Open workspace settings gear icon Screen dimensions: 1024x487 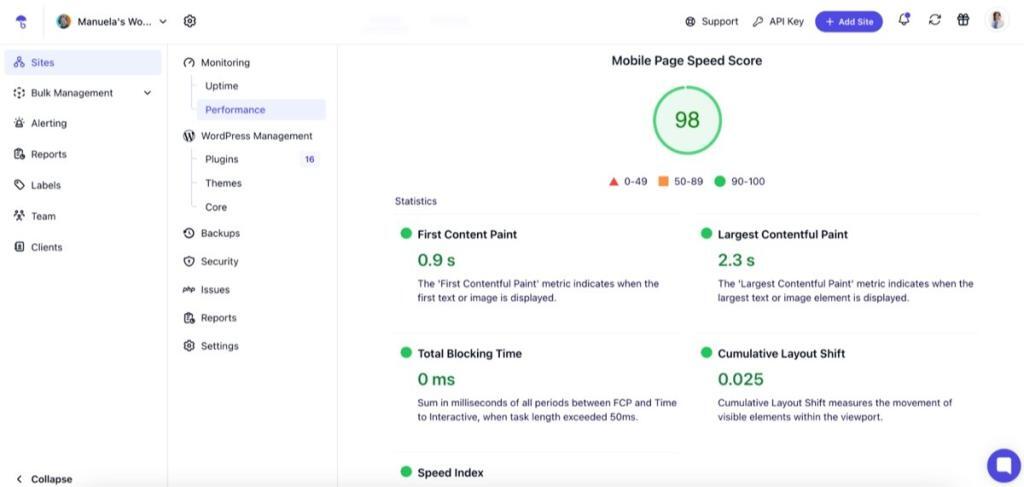tap(190, 21)
